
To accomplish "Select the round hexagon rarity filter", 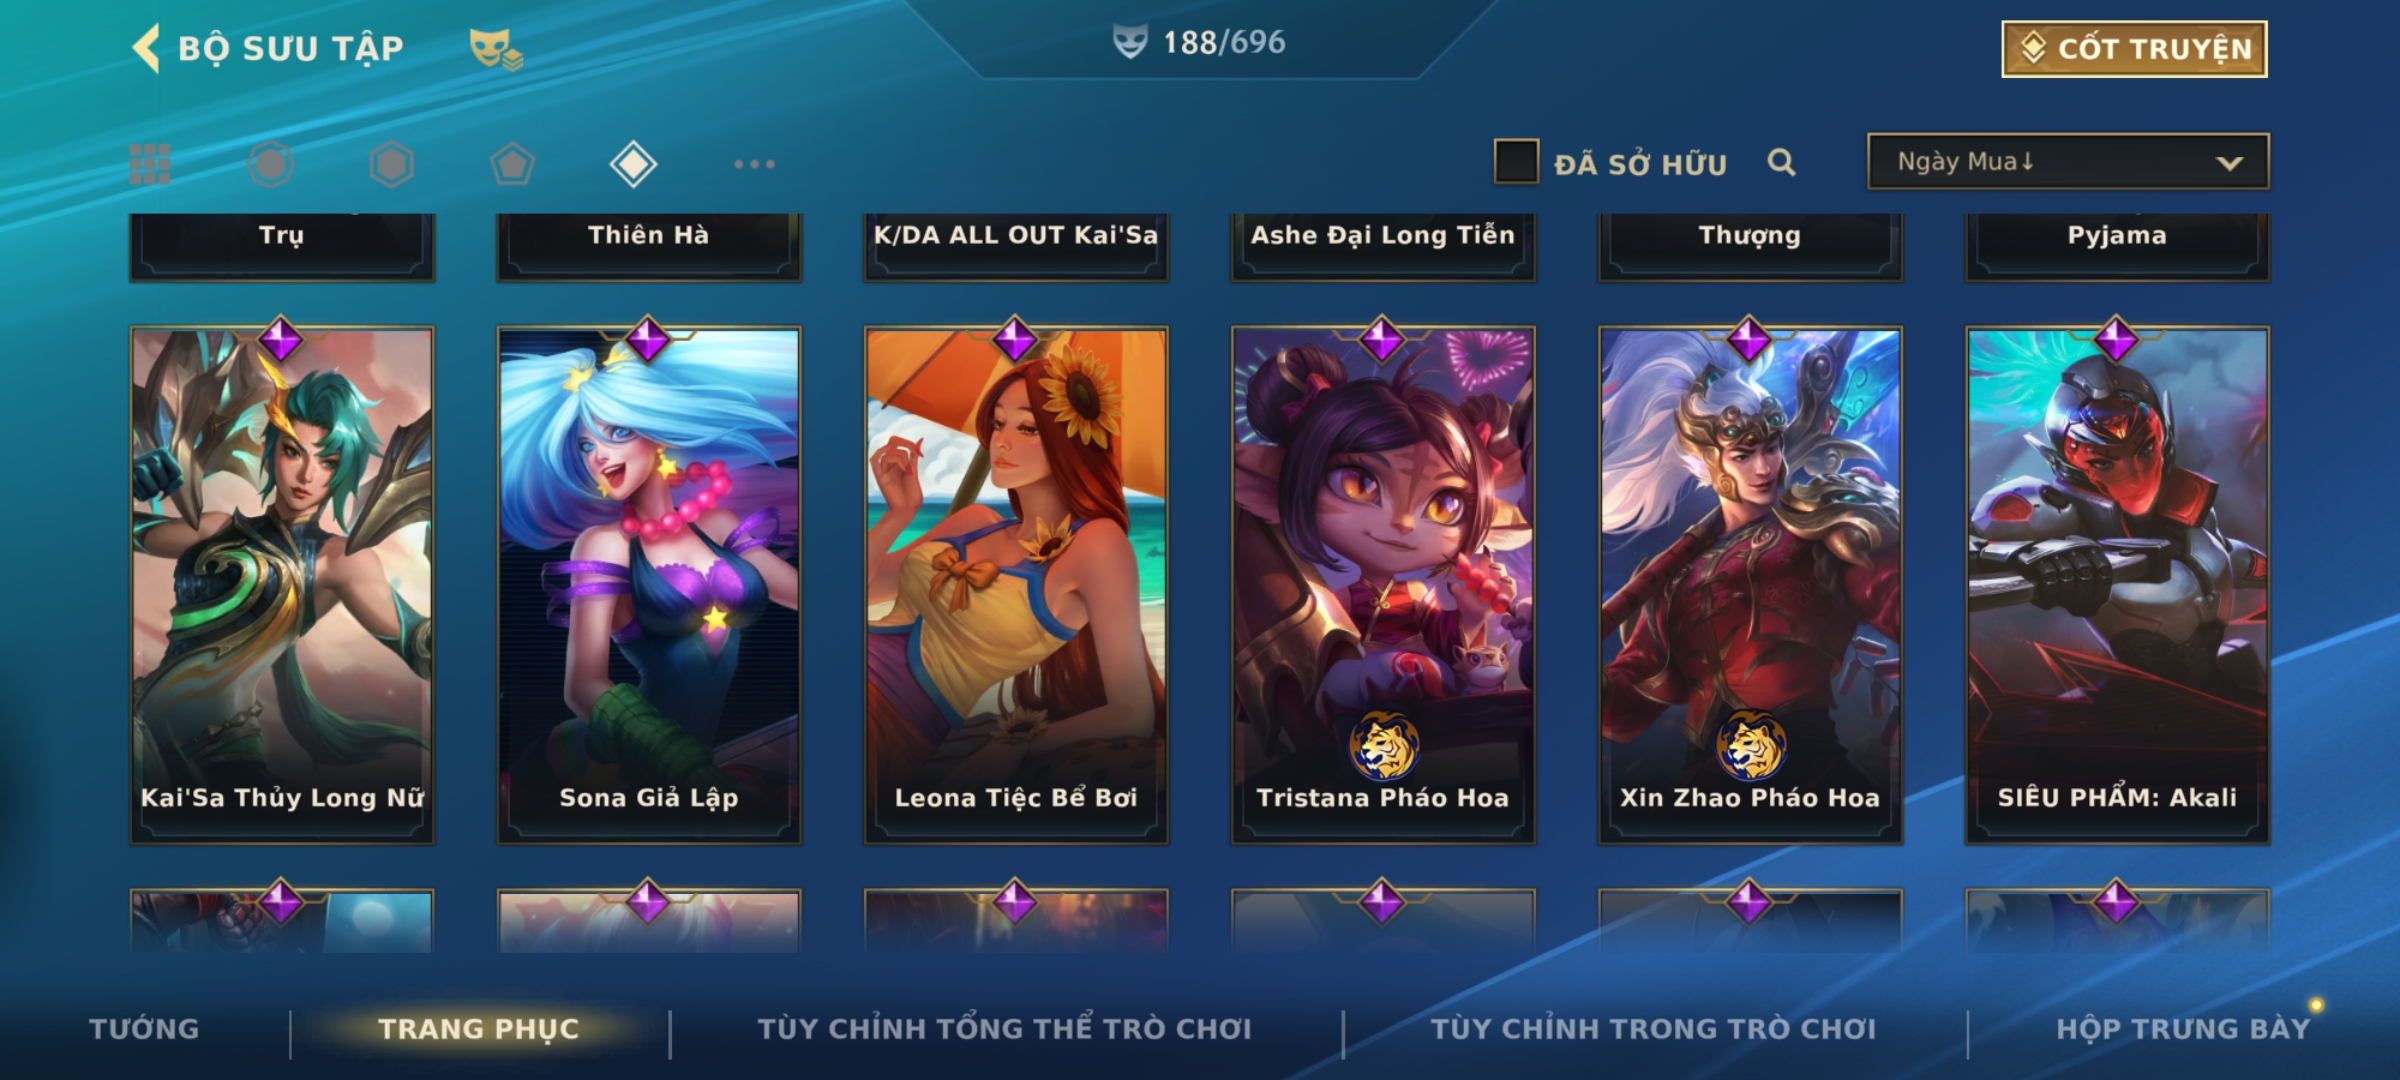I will [x=271, y=164].
